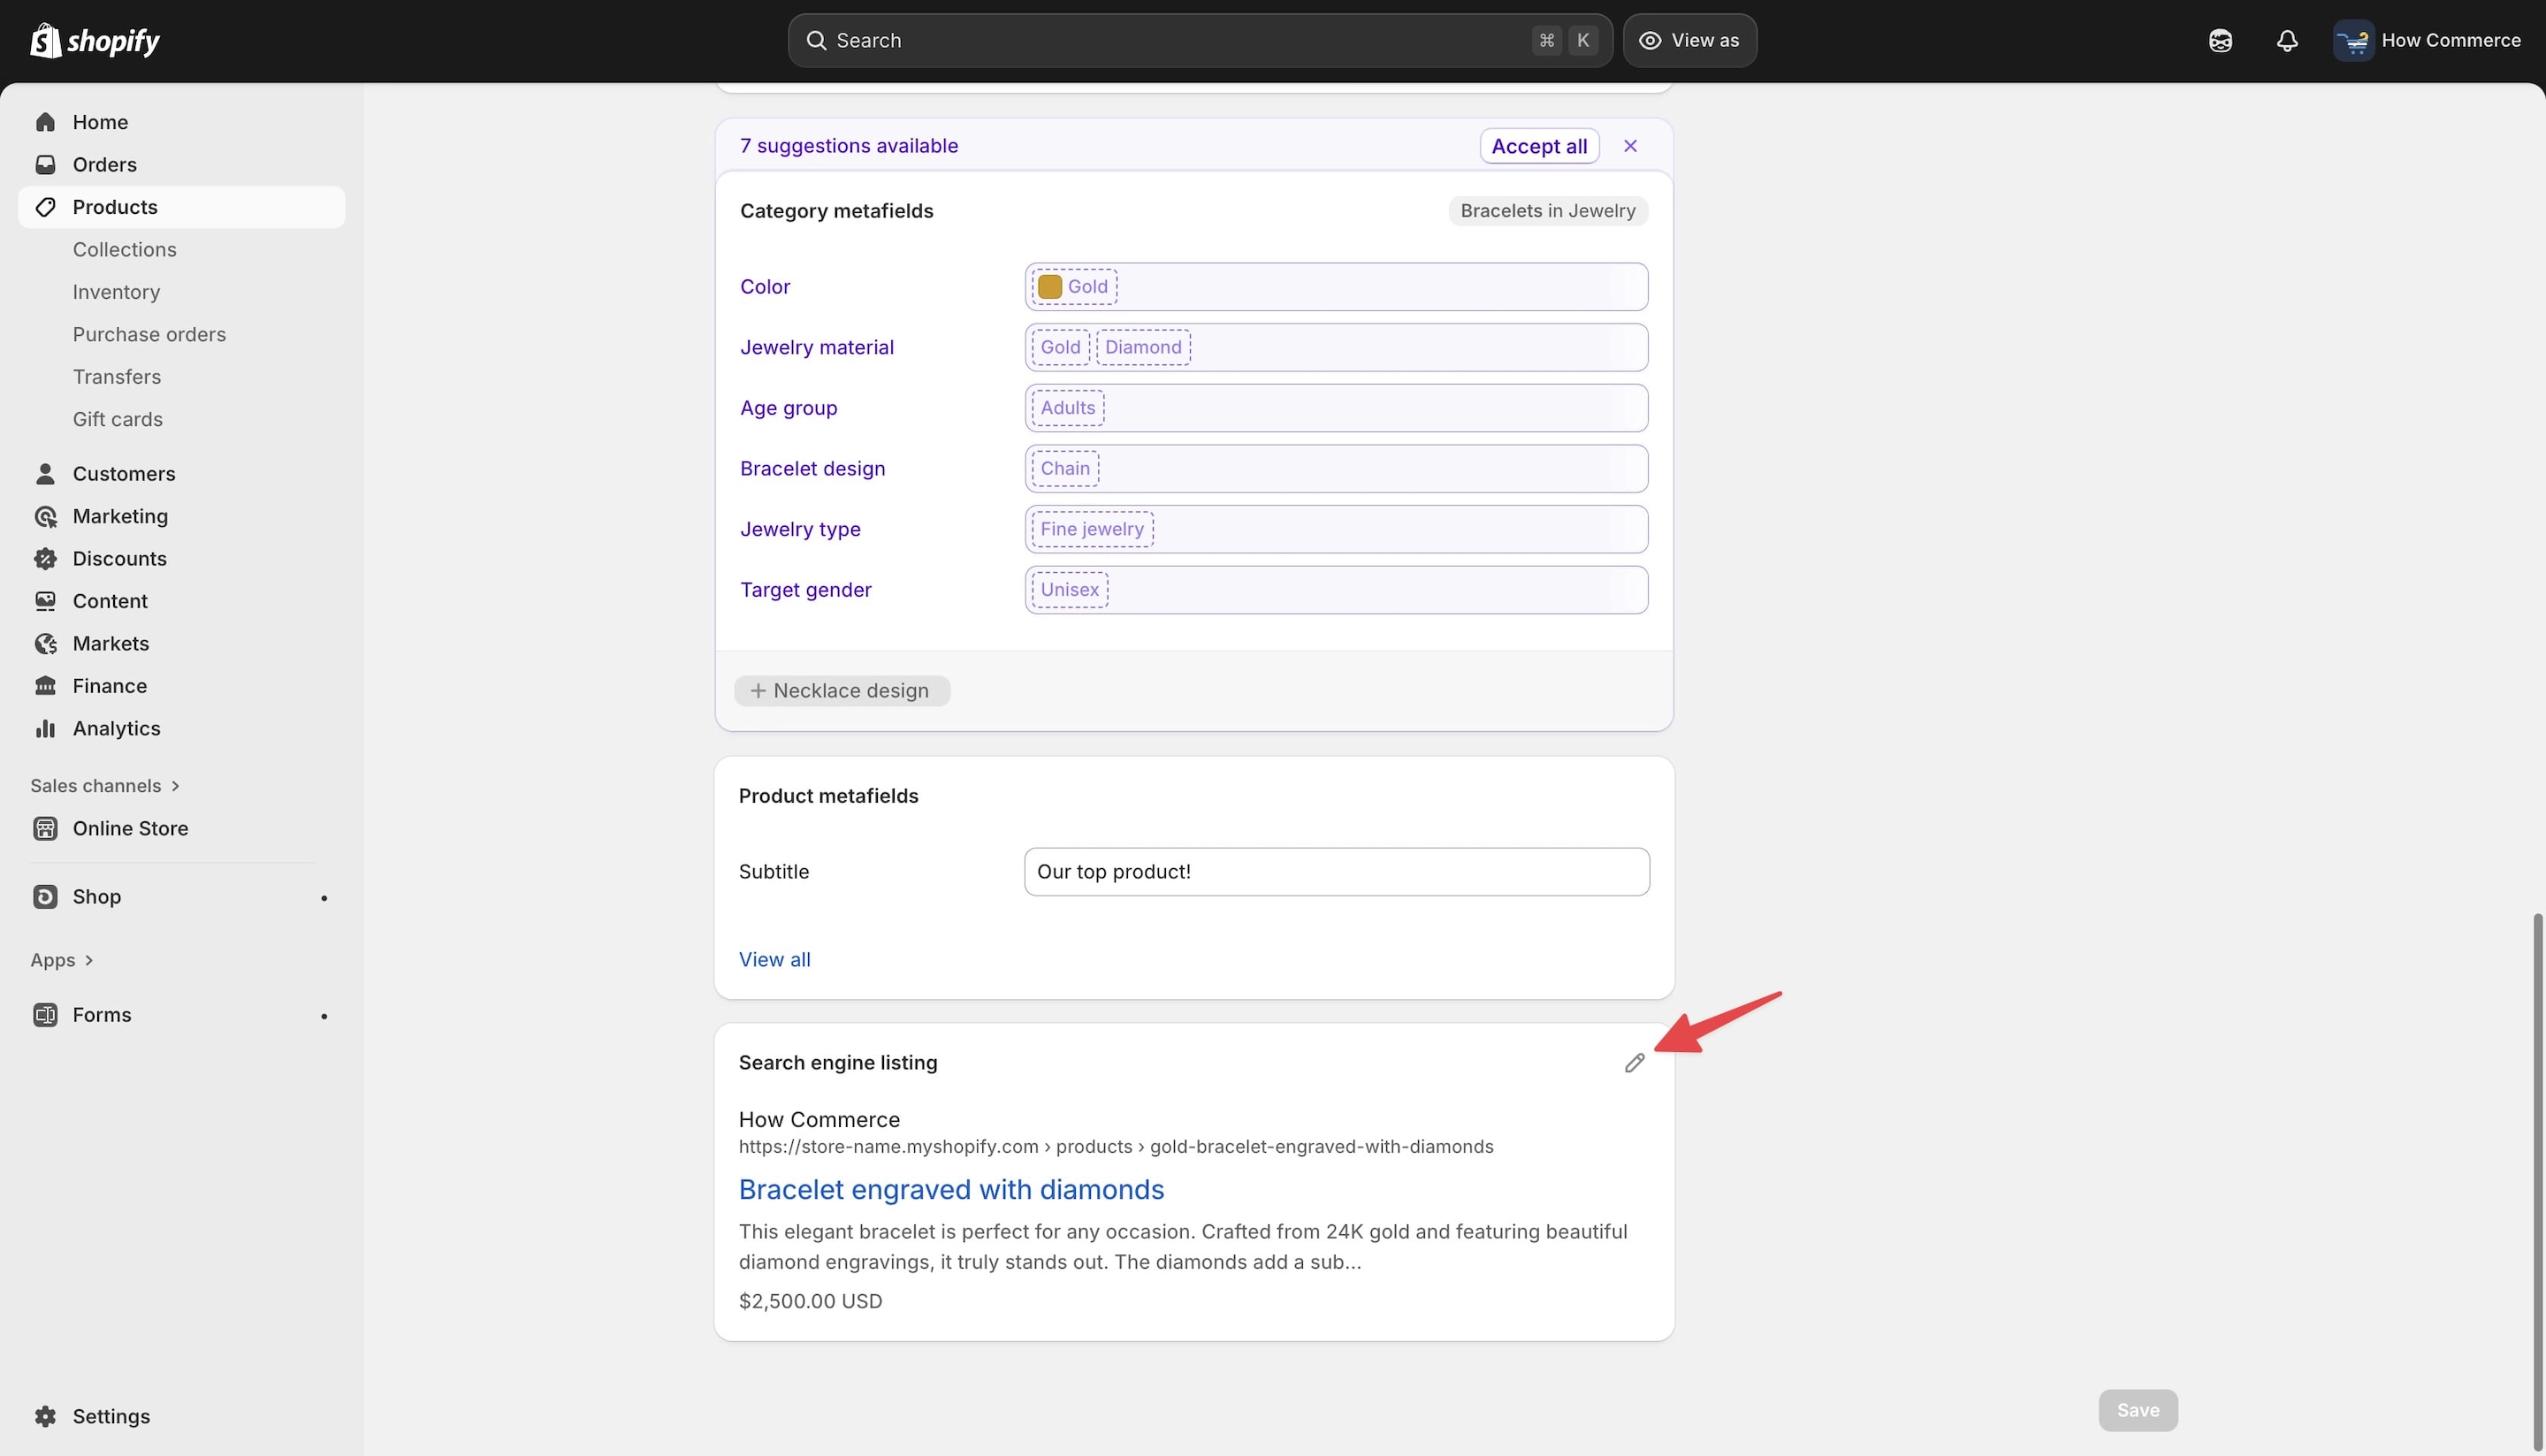Click the page vertical scrollbar
Viewport: 2546px width, 1456px height.
pyautogui.click(x=2538, y=1180)
